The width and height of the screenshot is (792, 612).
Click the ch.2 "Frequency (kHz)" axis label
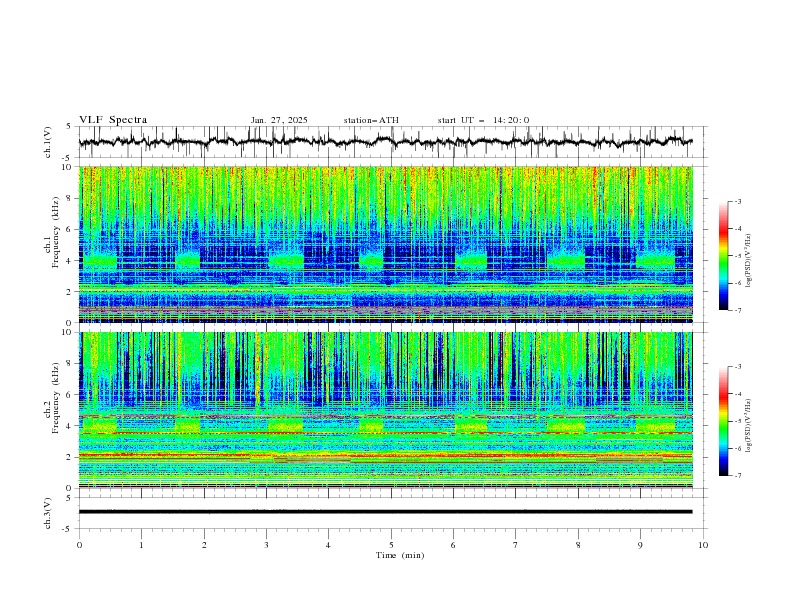pos(56,397)
